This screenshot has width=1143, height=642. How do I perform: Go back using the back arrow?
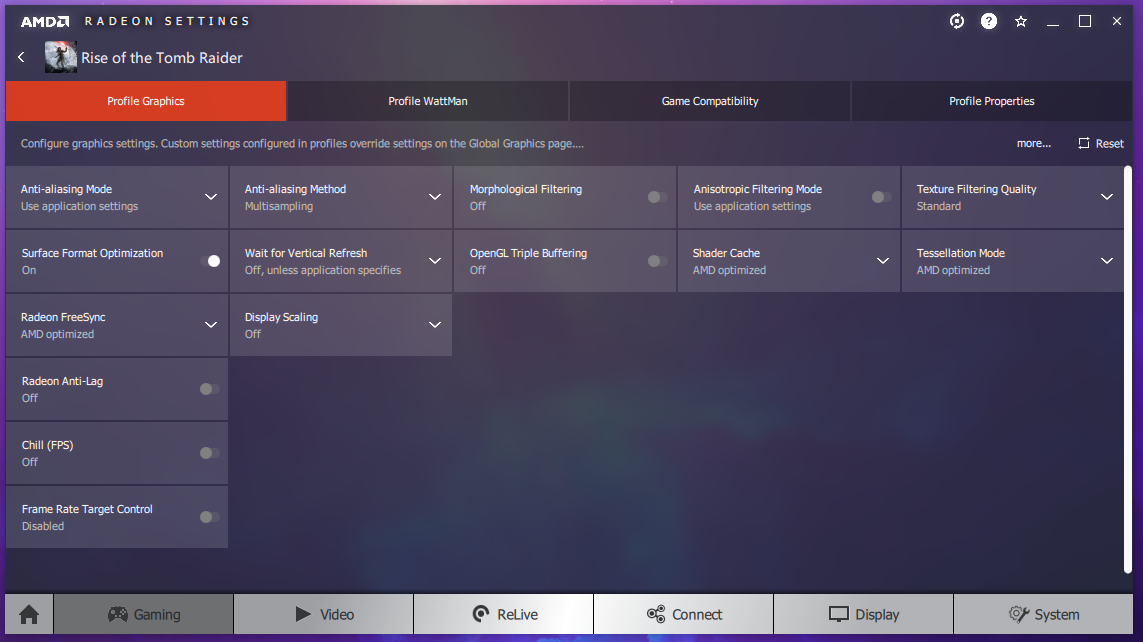21,58
